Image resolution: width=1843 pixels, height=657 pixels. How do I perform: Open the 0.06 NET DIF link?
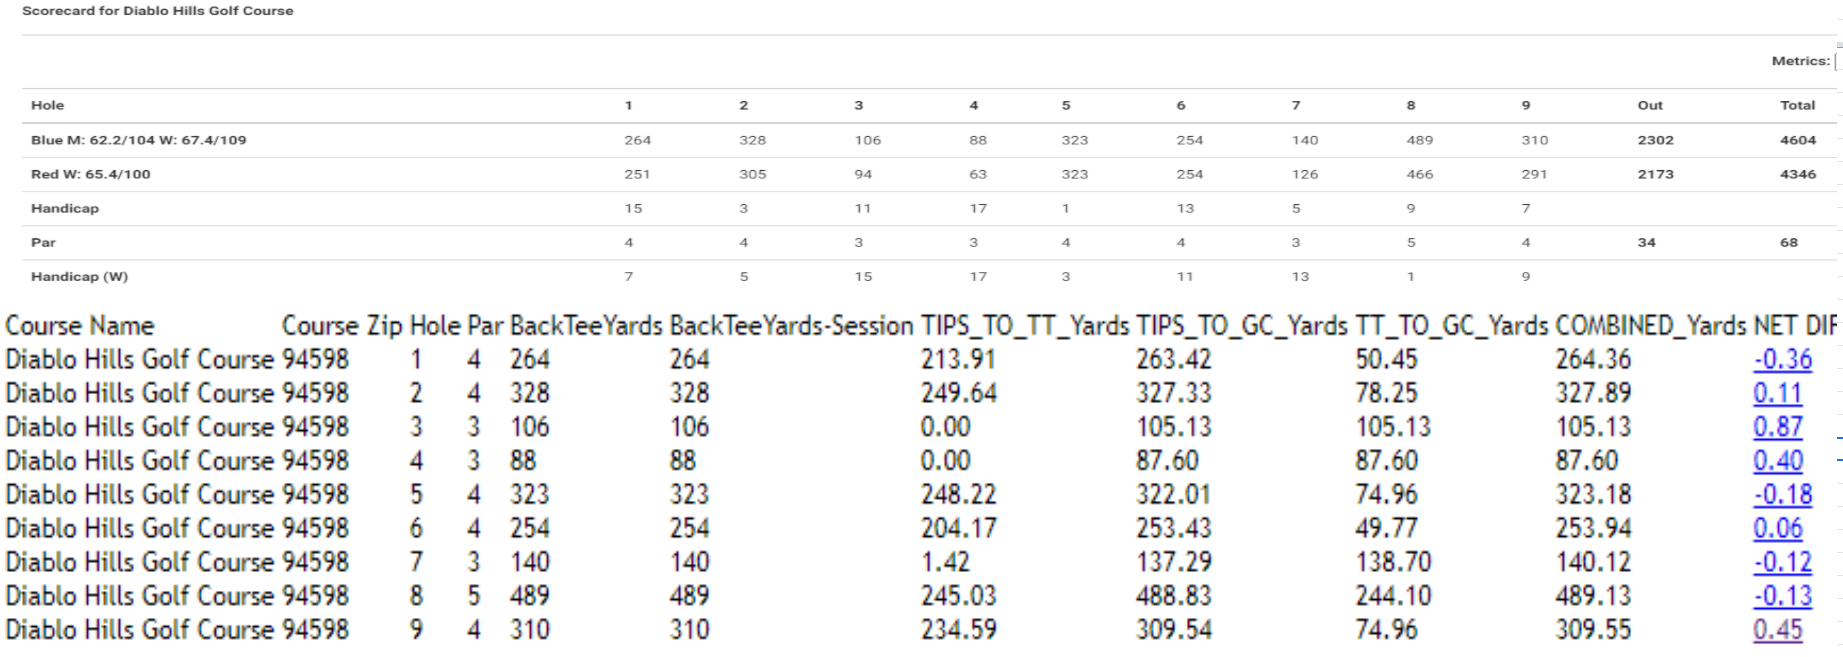pos(1777,529)
